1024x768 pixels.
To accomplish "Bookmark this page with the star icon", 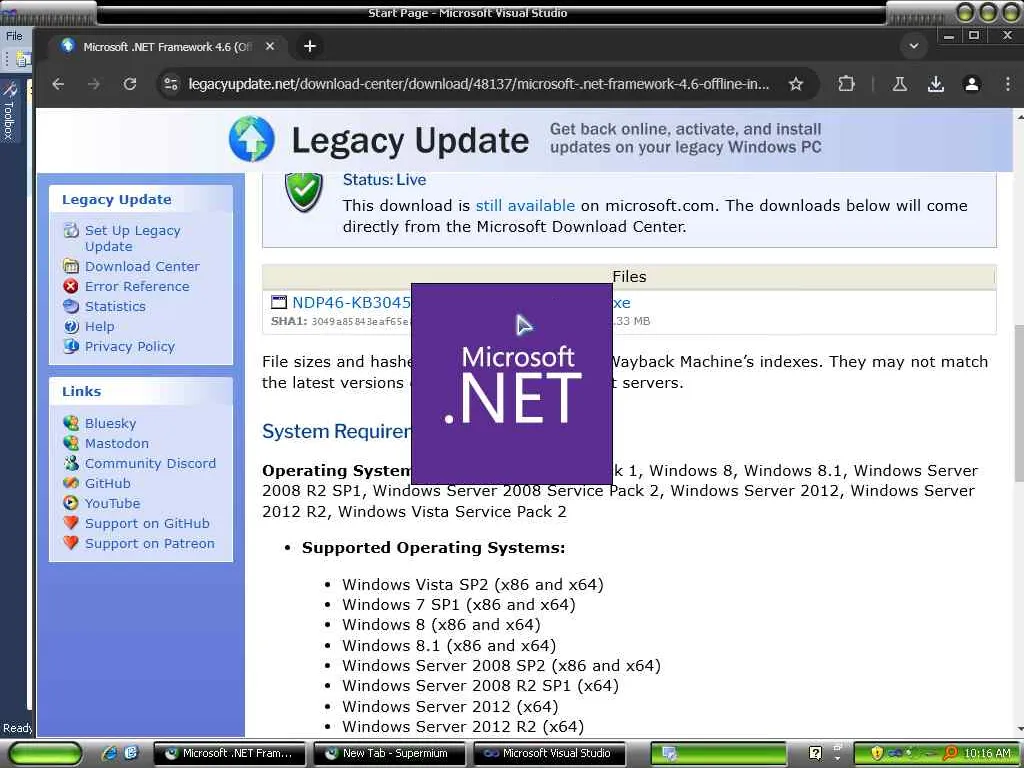I will point(795,84).
